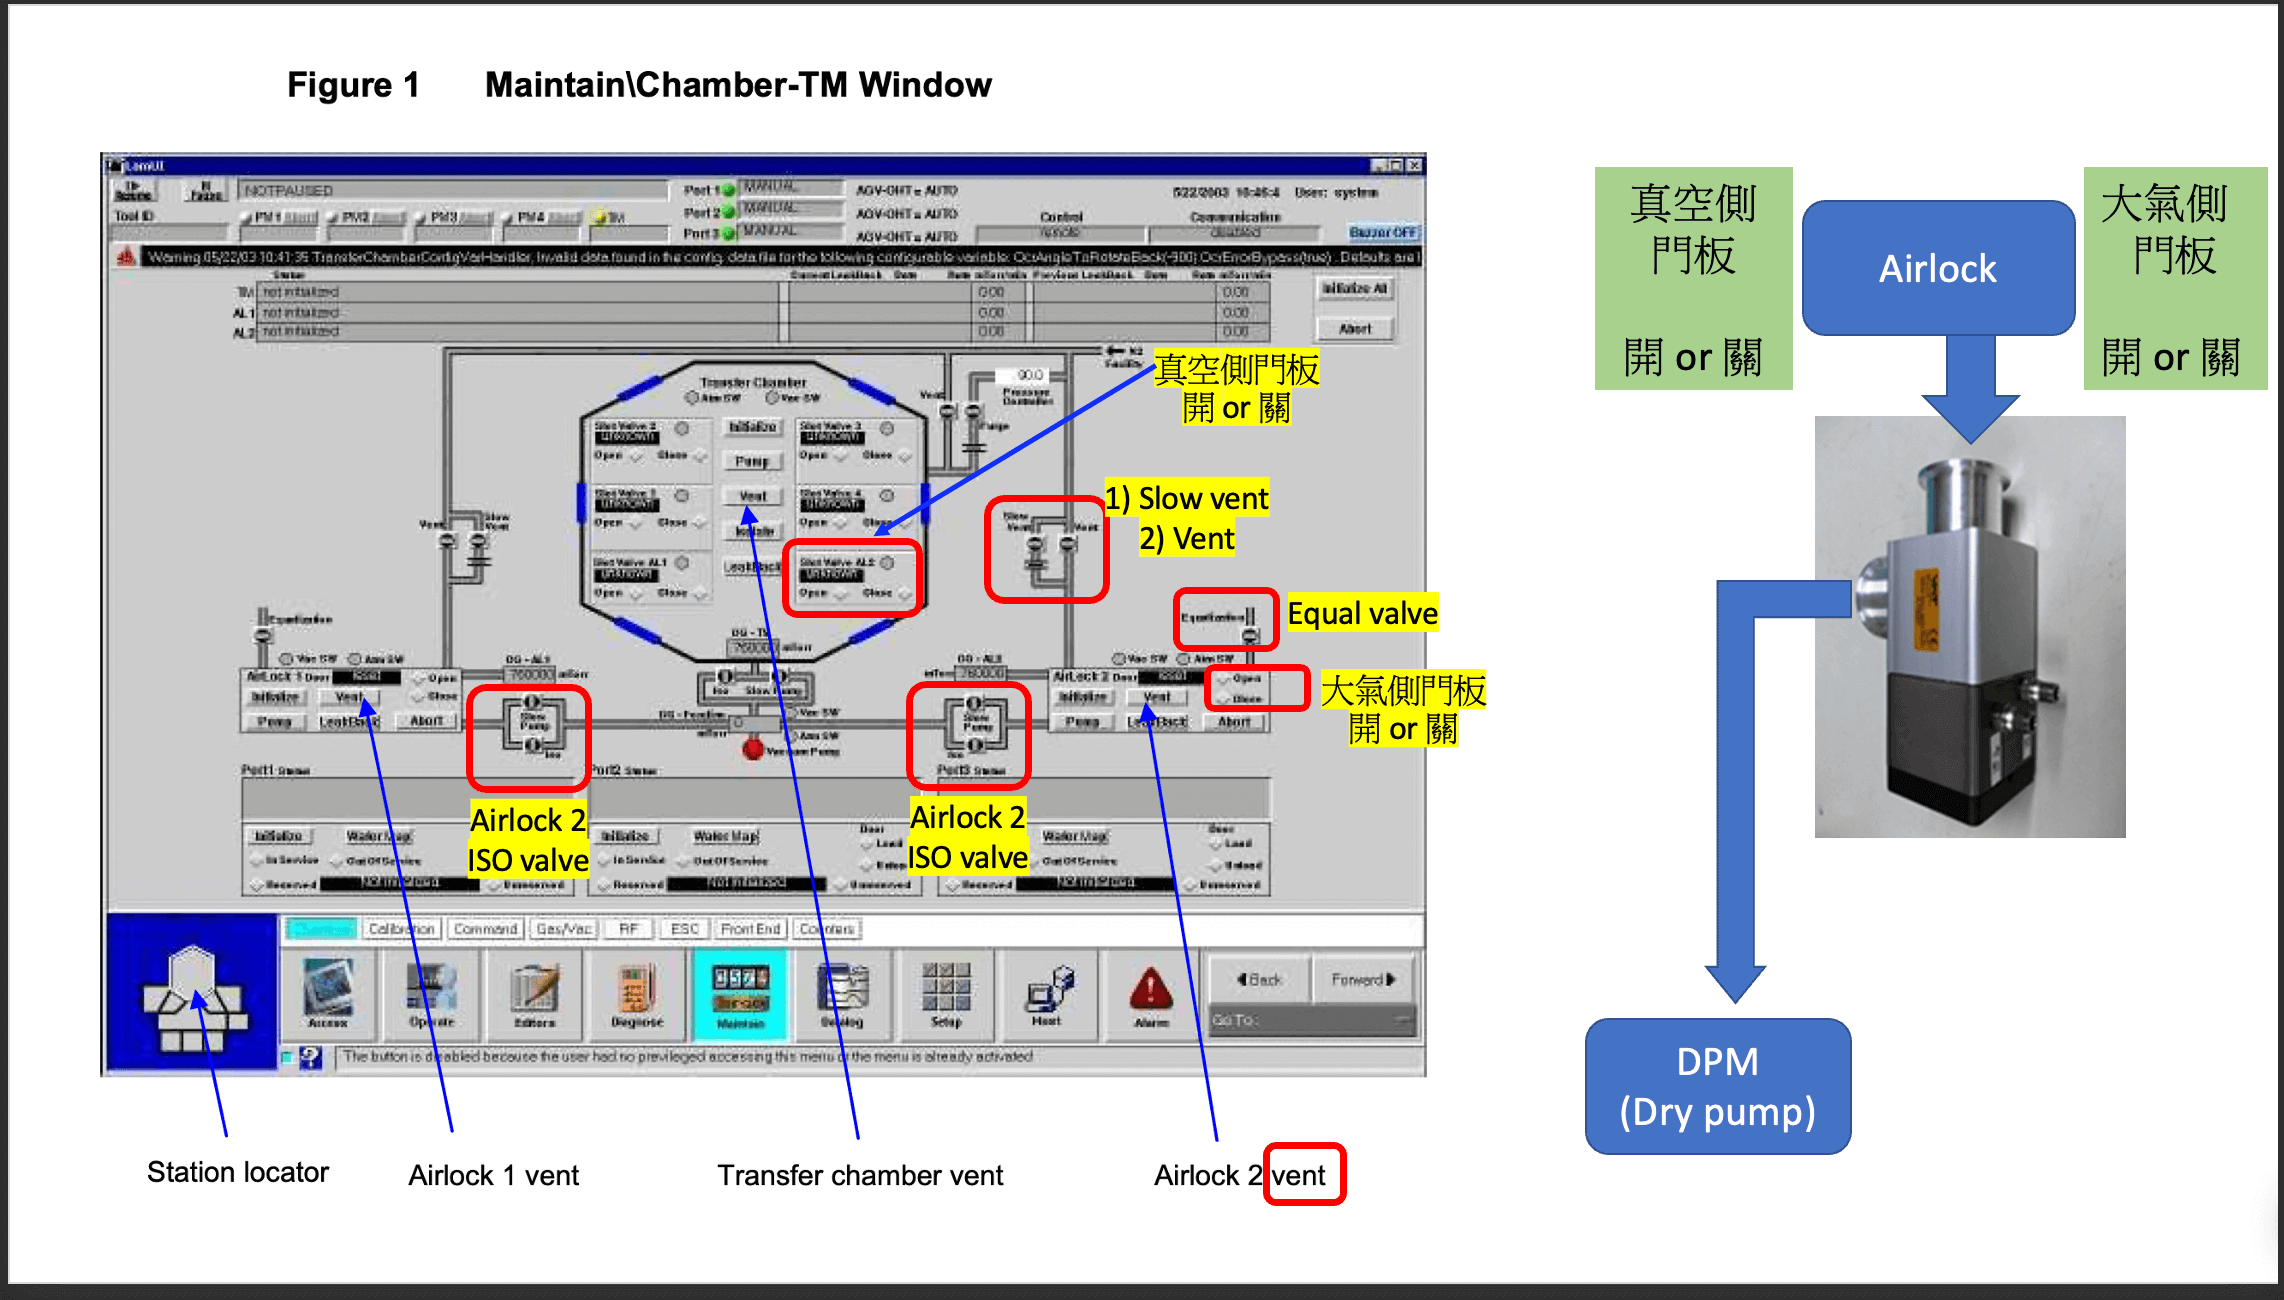Viewport: 2284px width, 1300px height.
Task: Click the Alarm icon in toolbar
Action: pyautogui.click(x=1139, y=996)
